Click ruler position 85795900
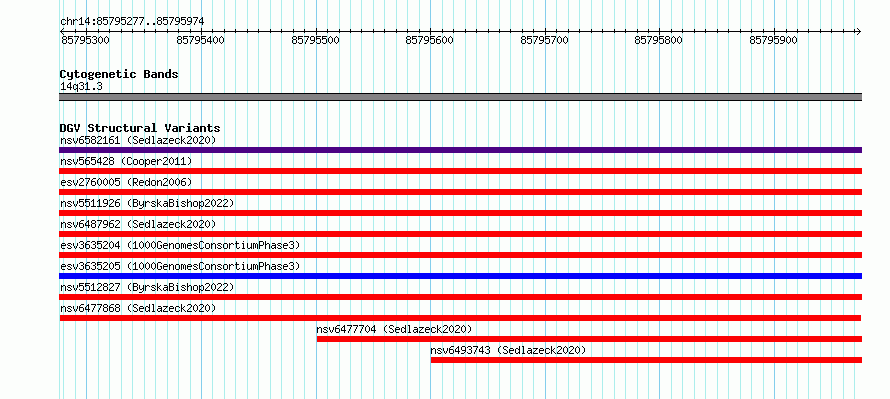890x399 pixels. pyautogui.click(x=774, y=40)
